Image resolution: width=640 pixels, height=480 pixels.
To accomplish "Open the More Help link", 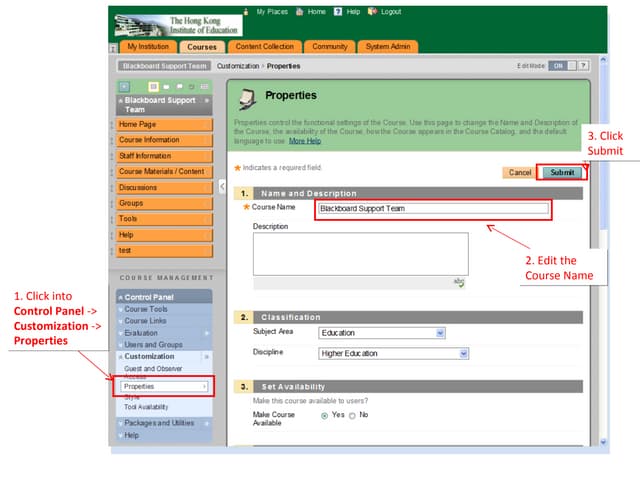I will (x=305, y=141).
